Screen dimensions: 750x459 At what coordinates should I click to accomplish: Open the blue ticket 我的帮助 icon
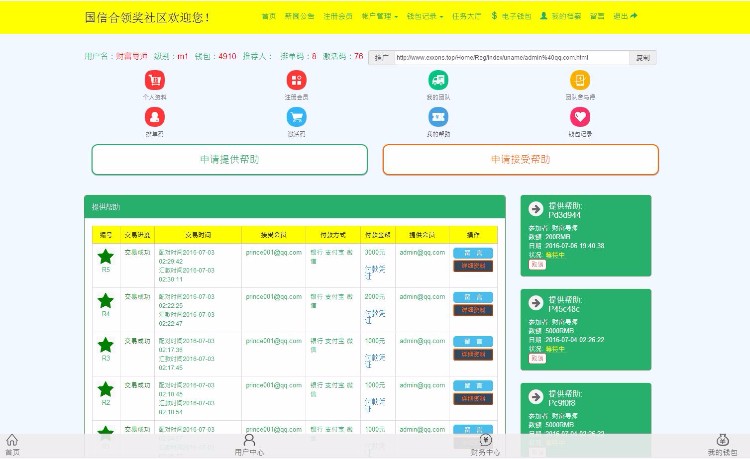(438, 117)
